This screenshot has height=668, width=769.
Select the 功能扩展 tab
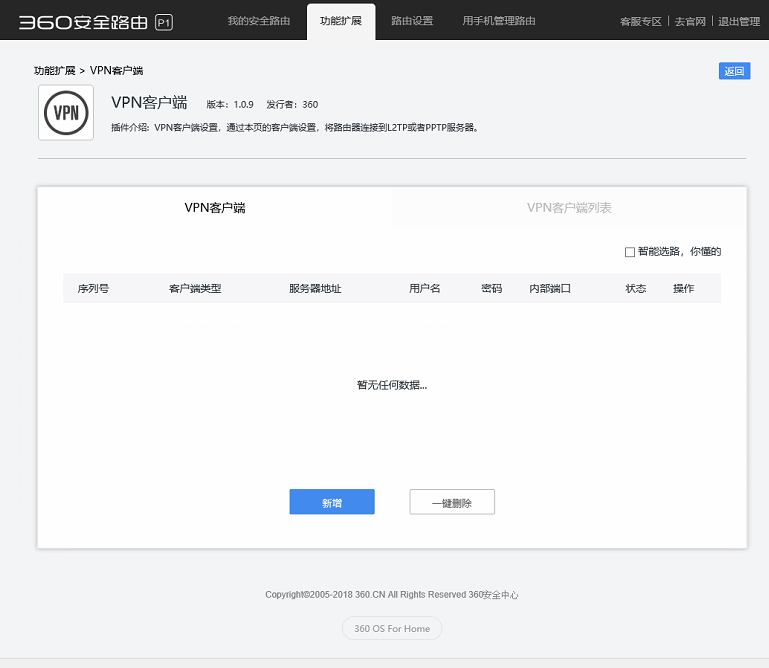341,21
